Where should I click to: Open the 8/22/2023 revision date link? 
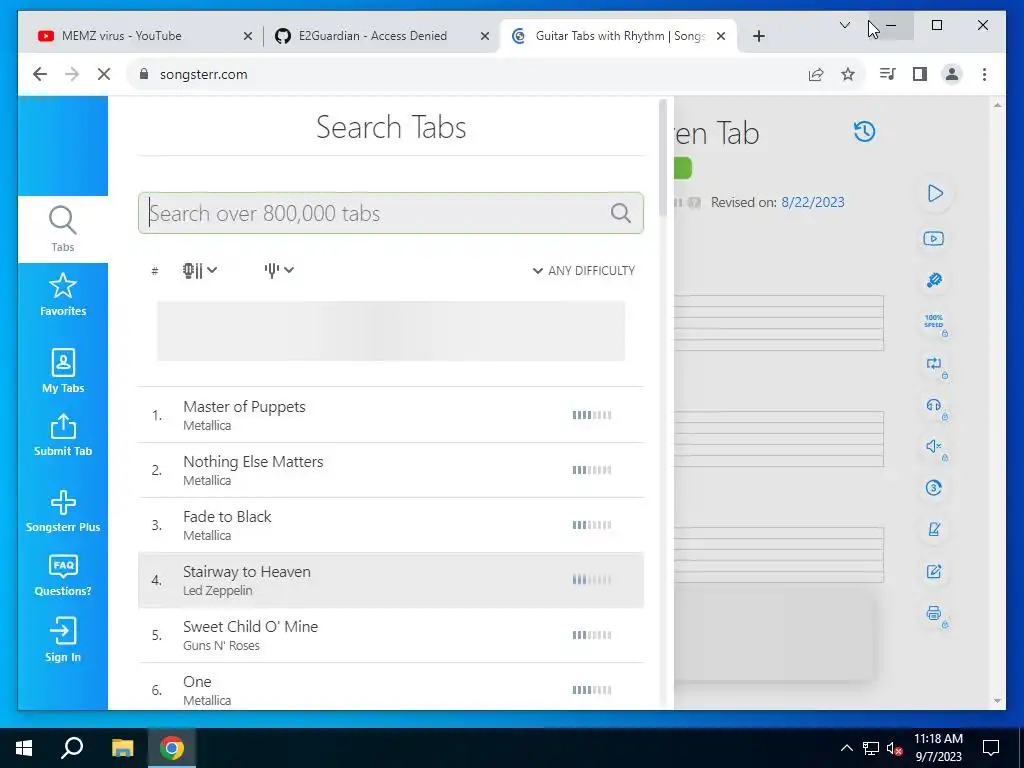812,202
